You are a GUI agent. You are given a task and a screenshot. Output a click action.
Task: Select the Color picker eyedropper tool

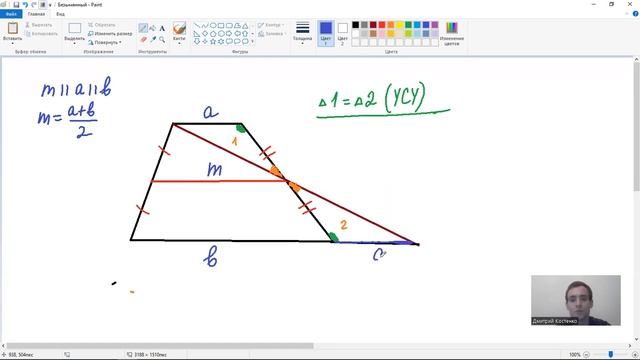(153, 39)
